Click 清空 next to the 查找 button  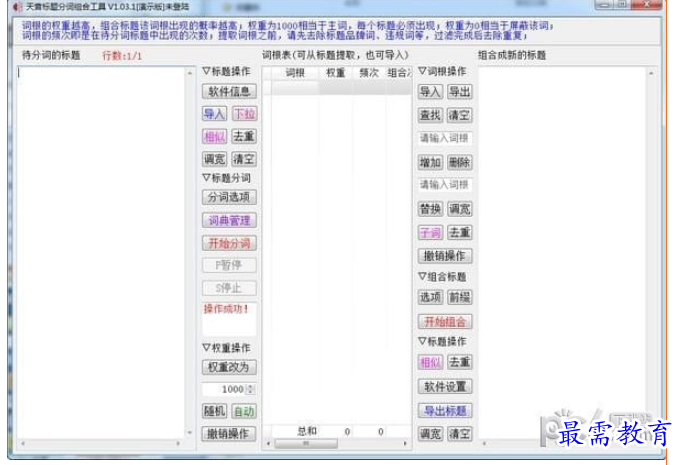460,115
